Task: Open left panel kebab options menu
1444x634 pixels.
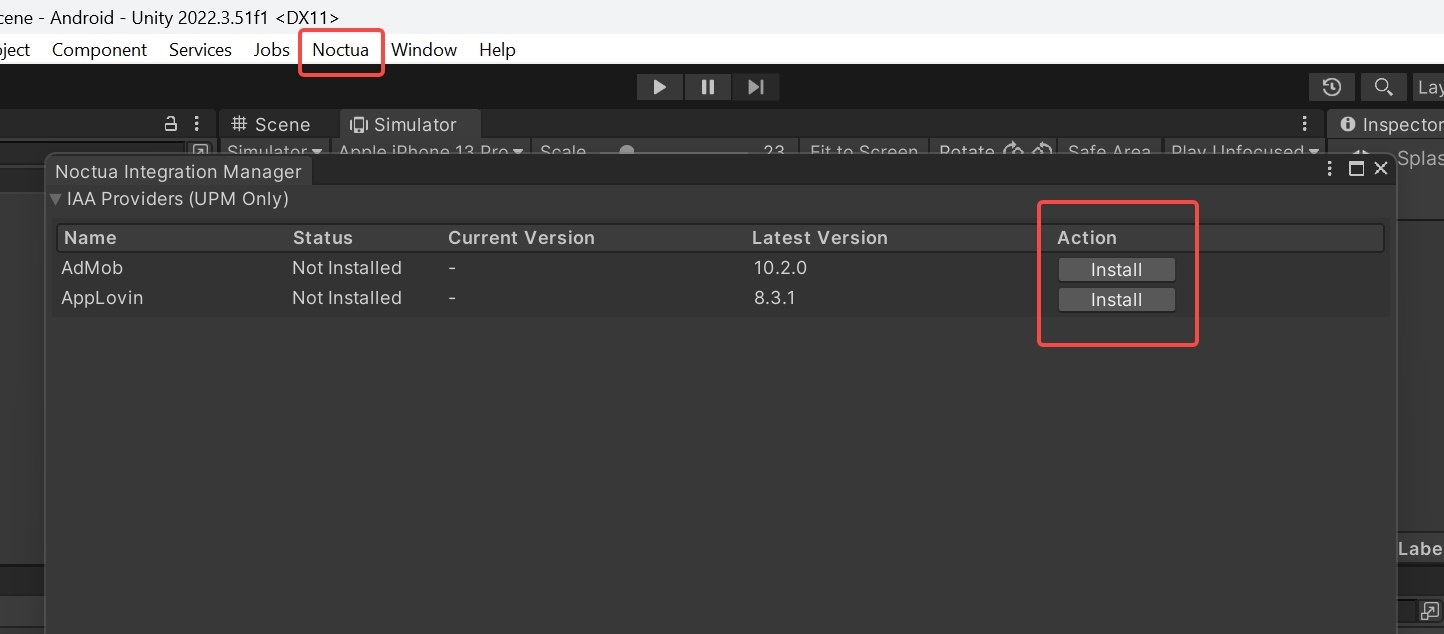Action: pos(197,124)
